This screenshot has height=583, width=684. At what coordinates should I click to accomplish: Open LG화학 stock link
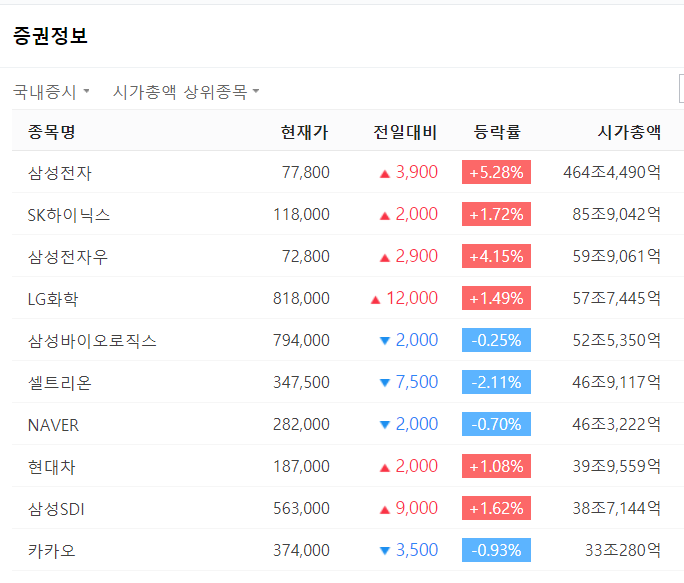[x=53, y=299]
